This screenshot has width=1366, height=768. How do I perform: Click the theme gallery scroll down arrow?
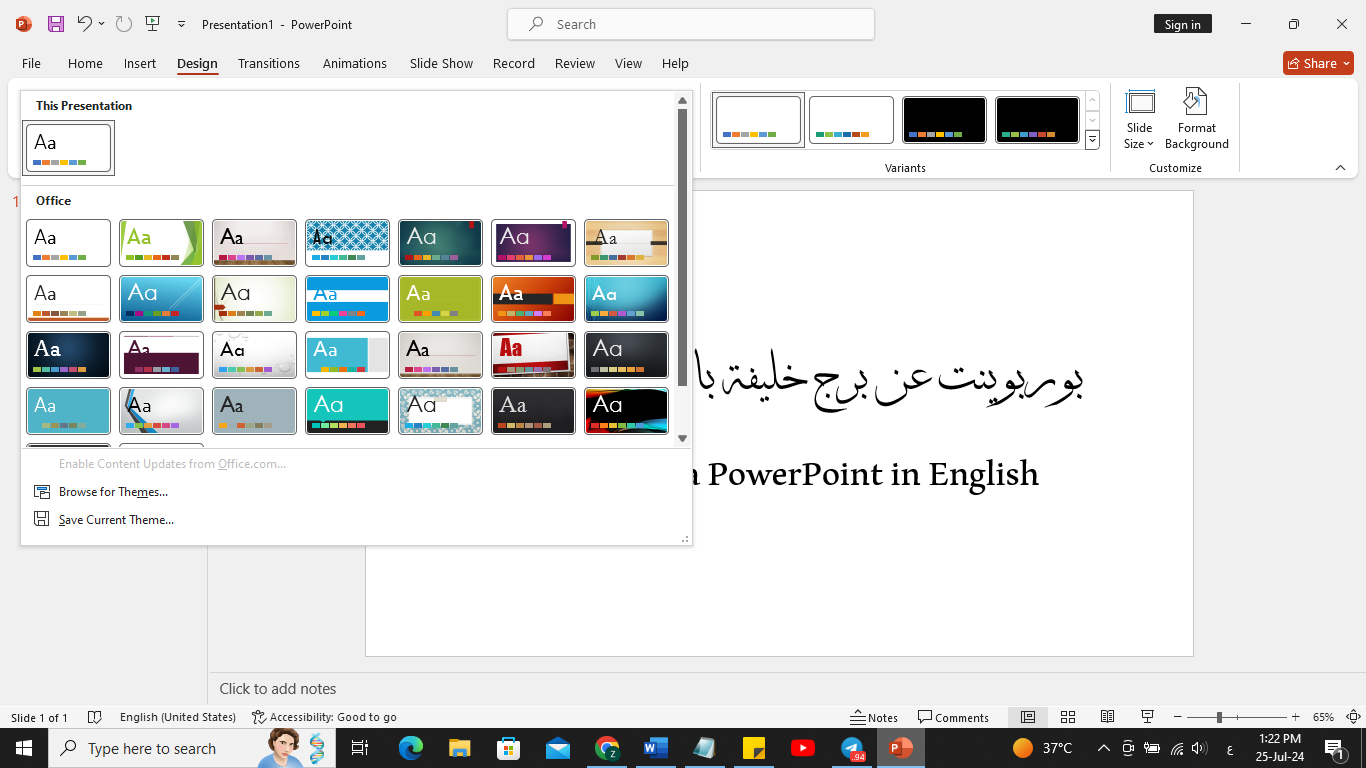coord(682,438)
